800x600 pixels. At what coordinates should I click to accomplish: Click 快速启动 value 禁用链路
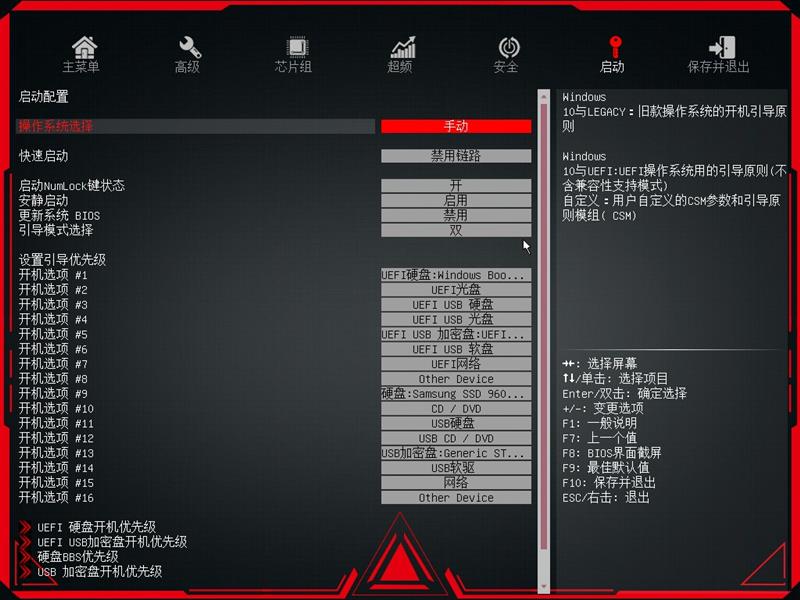pos(456,156)
